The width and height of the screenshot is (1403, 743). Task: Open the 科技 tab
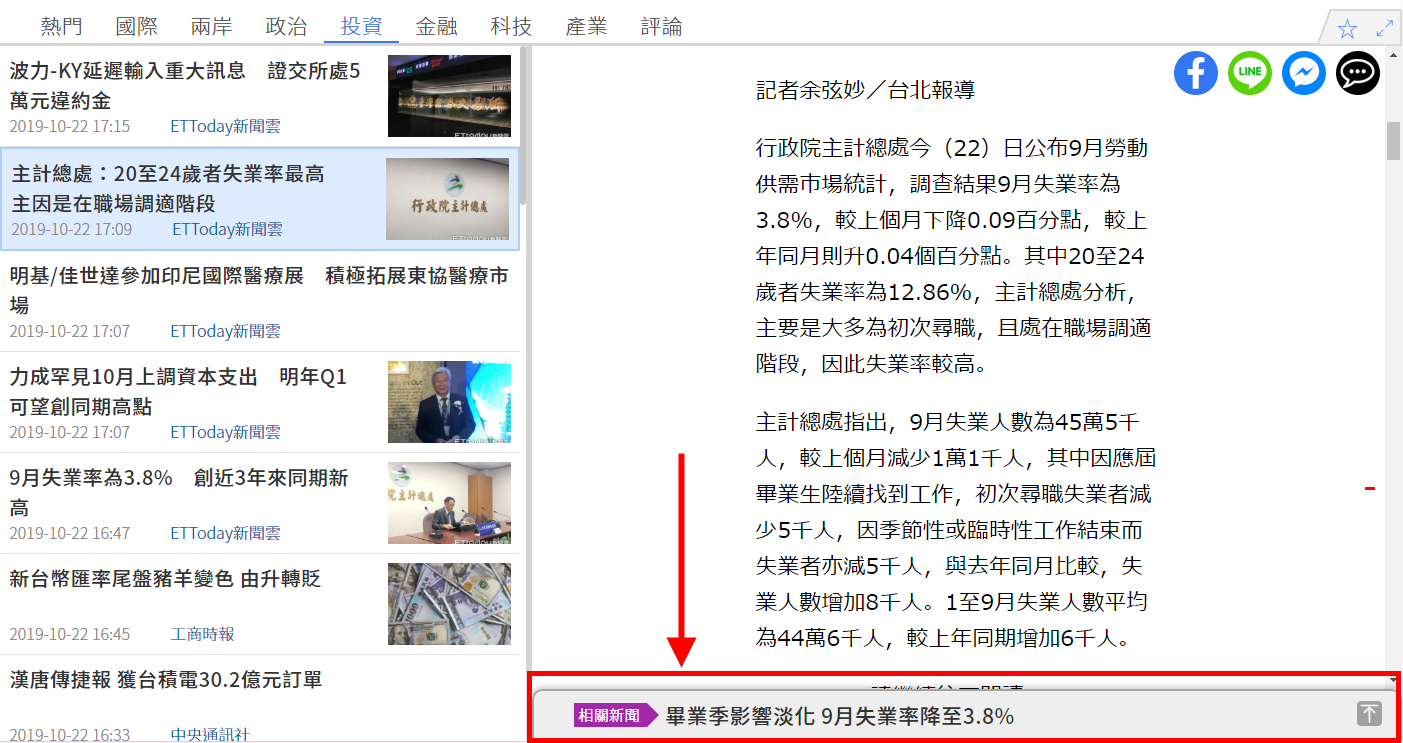coord(512,27)
